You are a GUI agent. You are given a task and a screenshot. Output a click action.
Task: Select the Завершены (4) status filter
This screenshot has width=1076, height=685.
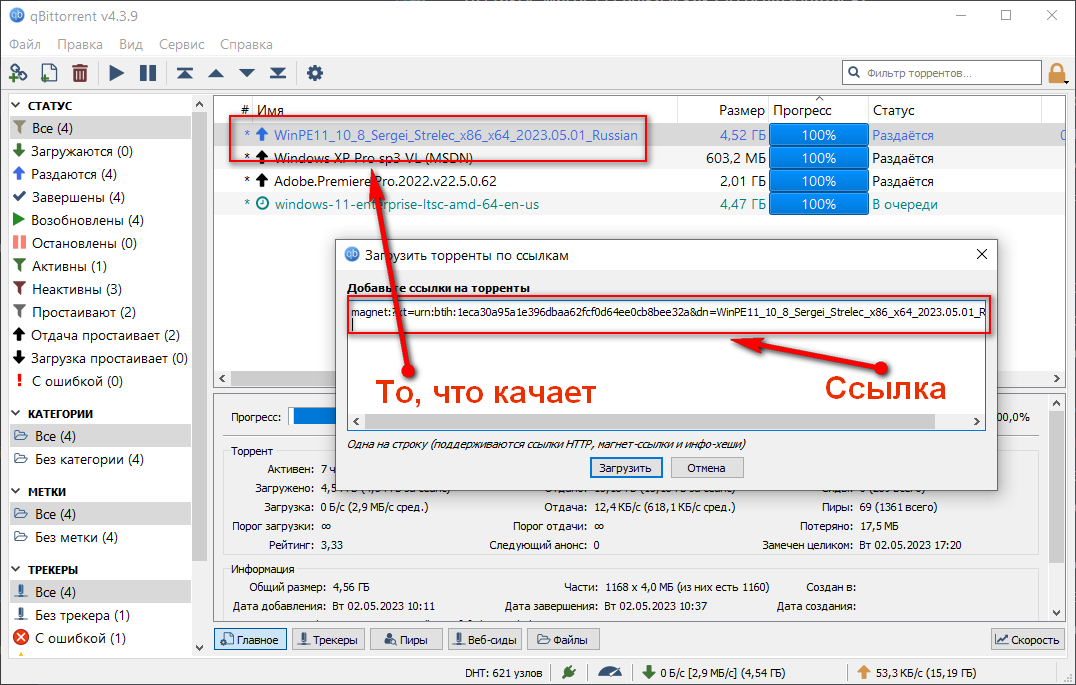100,197
